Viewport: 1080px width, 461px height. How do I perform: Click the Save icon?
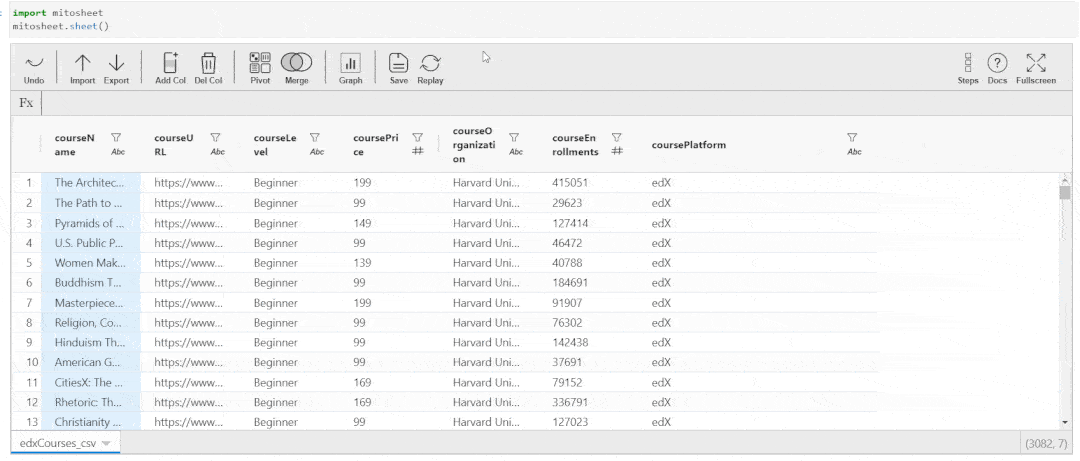(x=399, y=63)
